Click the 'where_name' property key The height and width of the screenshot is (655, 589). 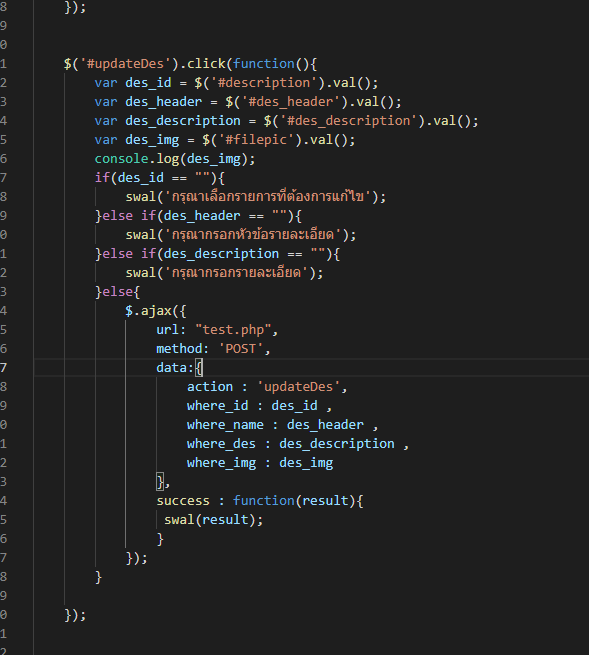pyautogui.click(x=225, y=425)
